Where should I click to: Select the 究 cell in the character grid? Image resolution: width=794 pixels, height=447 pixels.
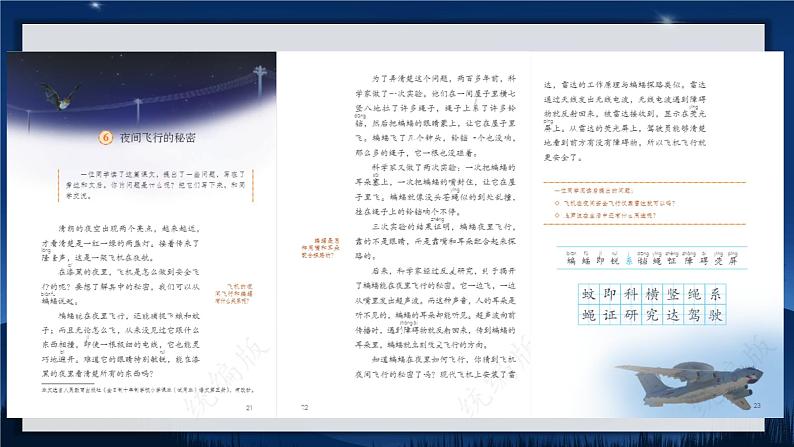click(x=652, y=314)
